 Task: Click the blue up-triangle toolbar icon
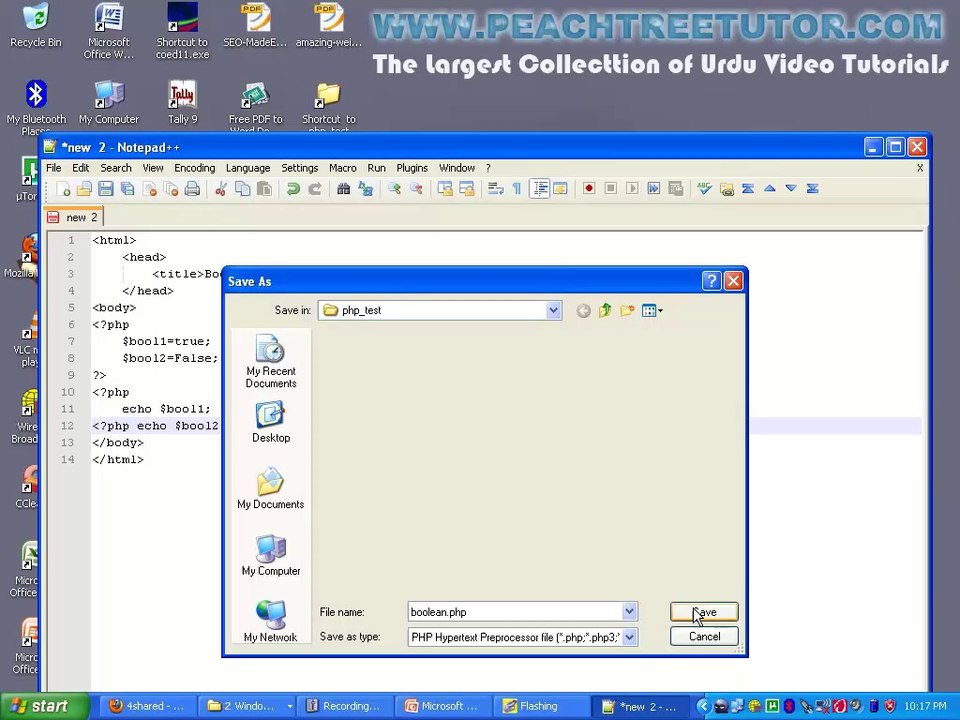(770, 189)
